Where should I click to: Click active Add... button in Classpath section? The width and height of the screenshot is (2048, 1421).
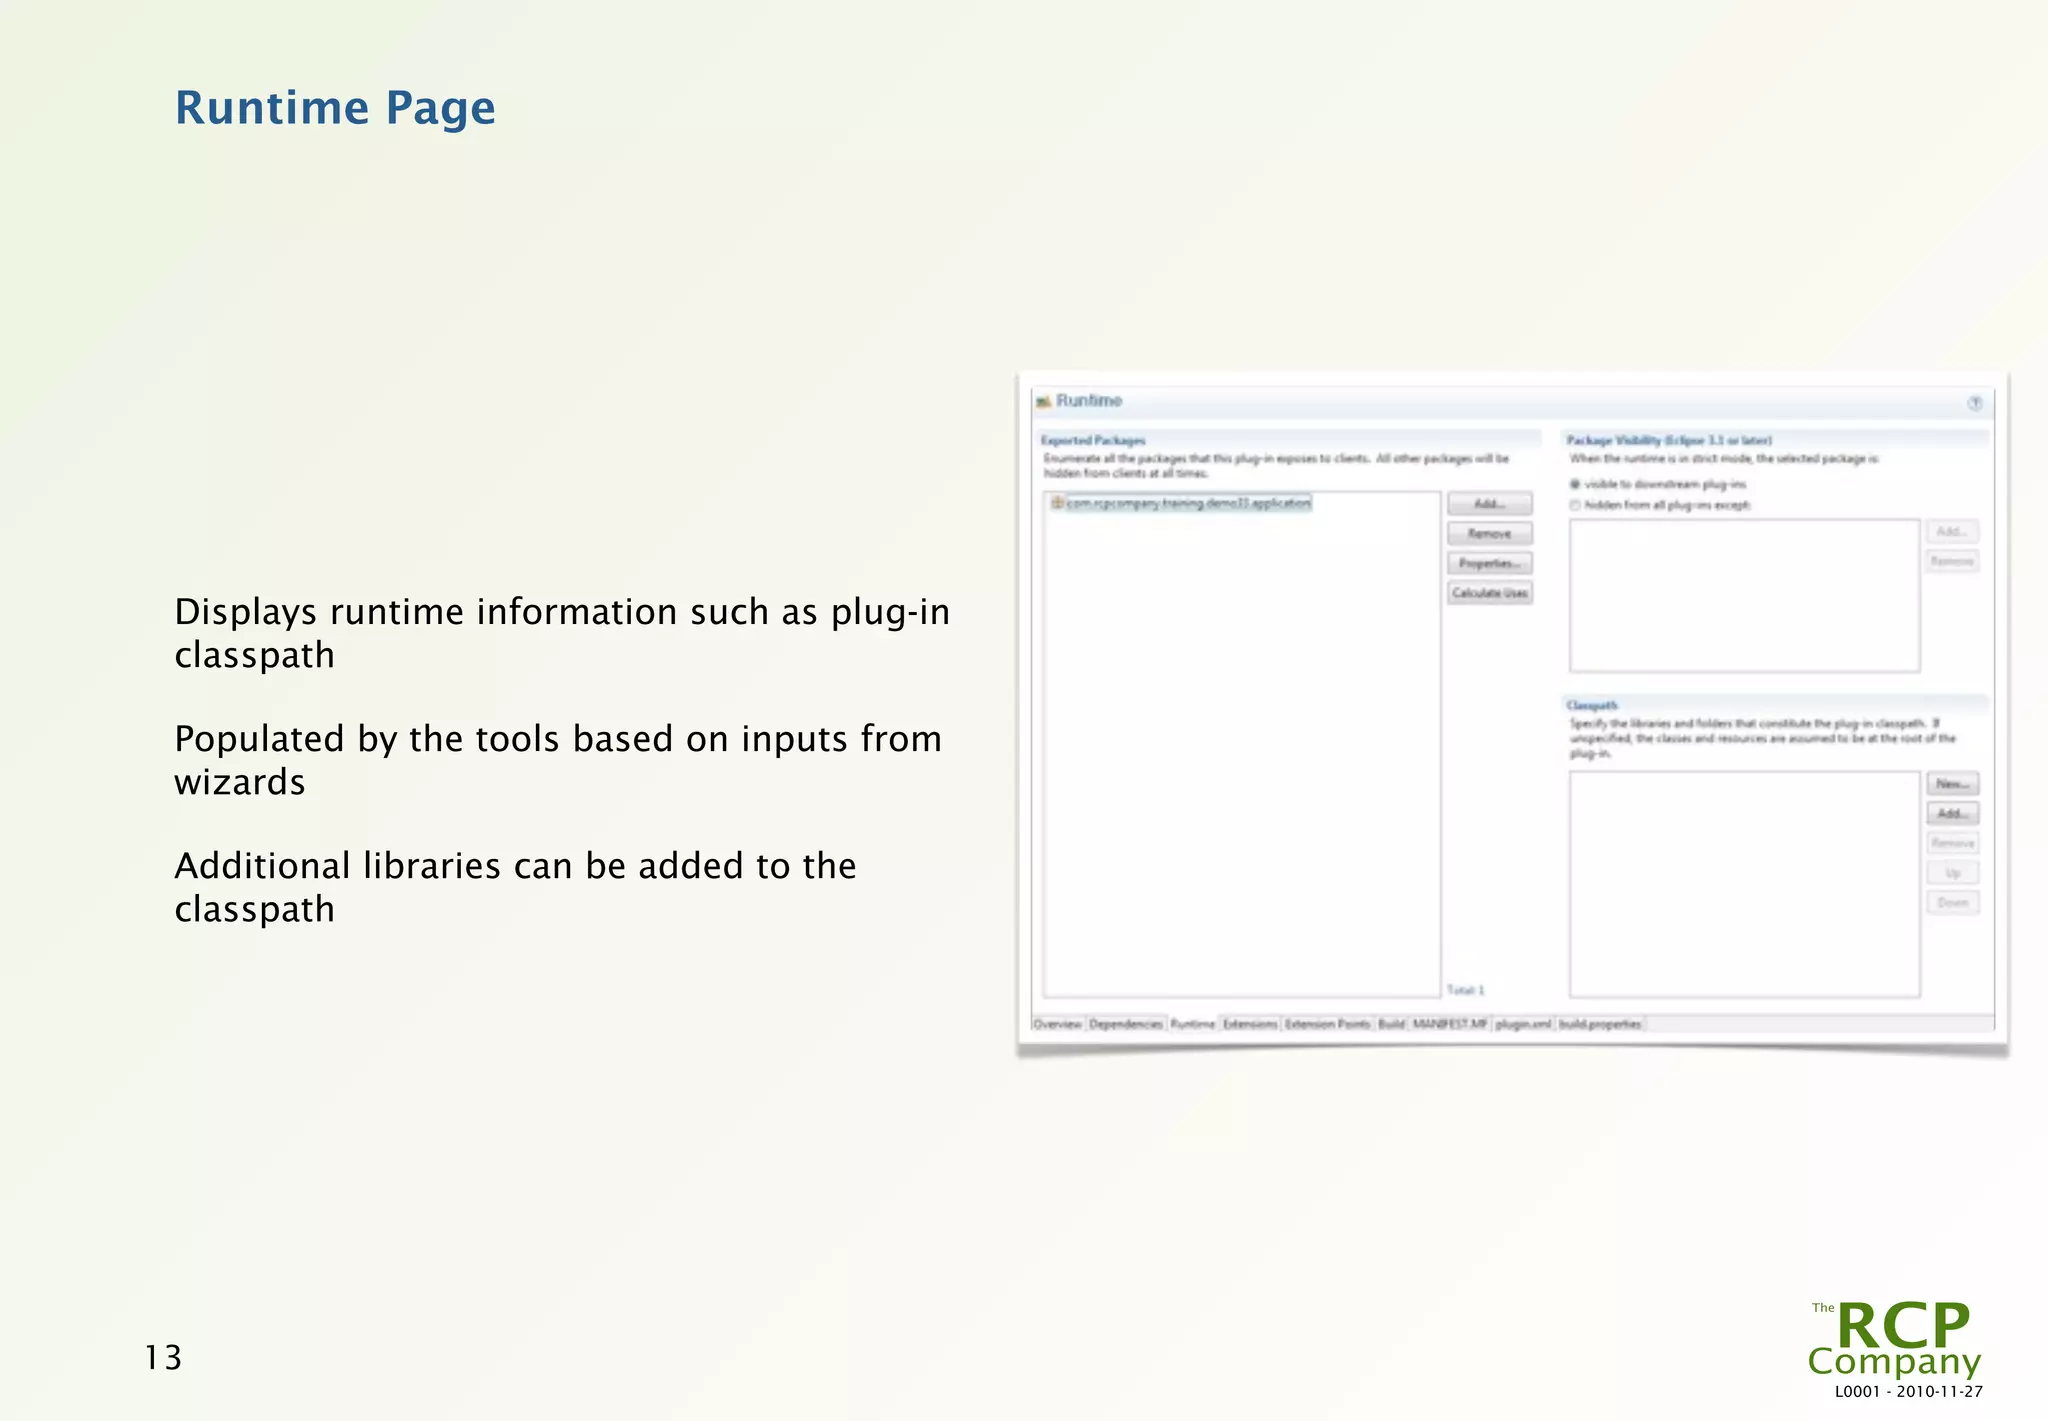click(1953, 814)
